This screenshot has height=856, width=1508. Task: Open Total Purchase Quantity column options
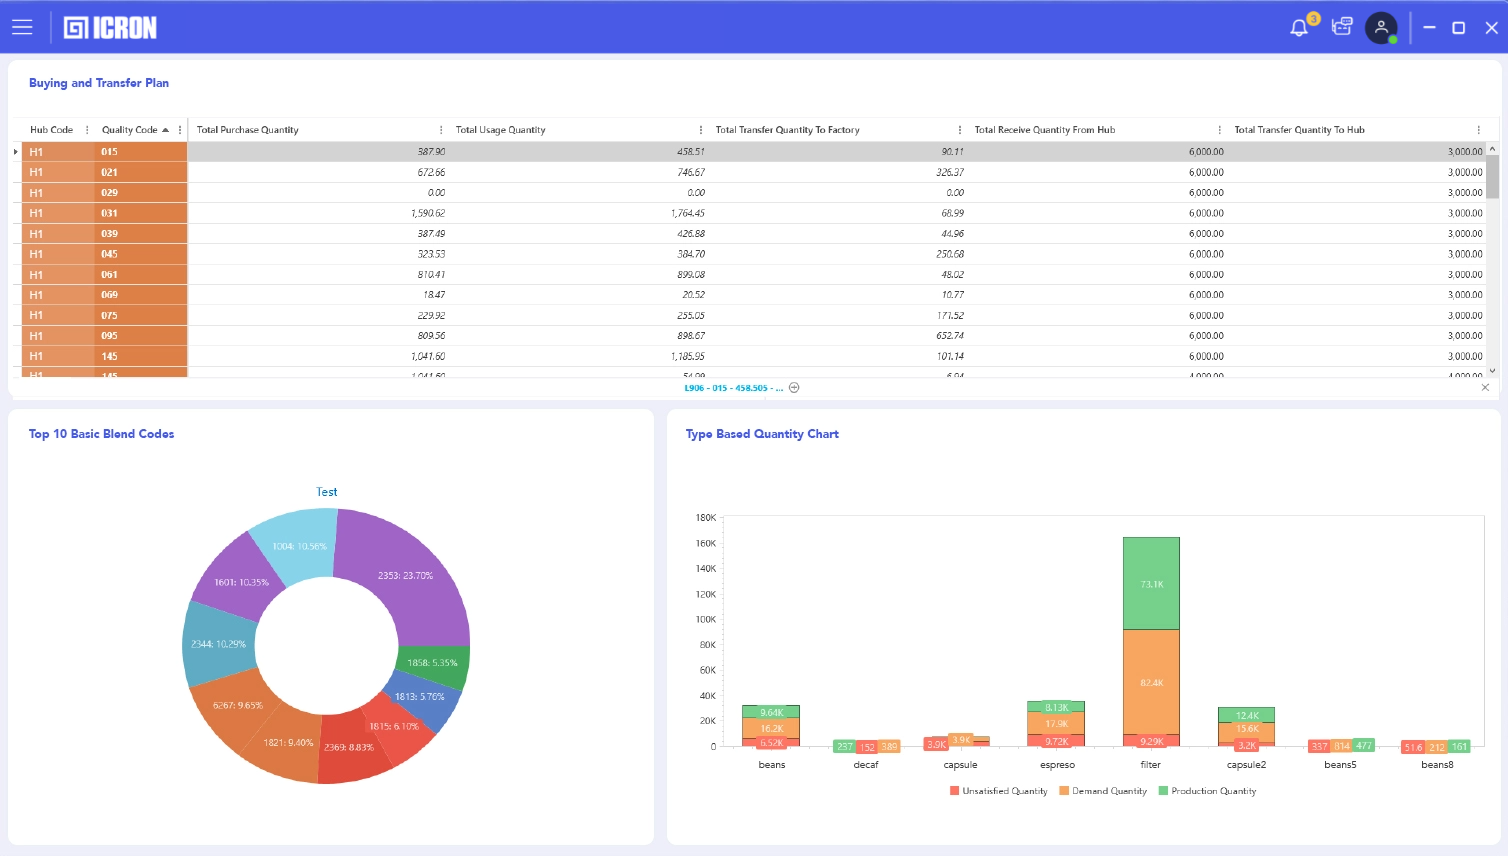pyautogui.click(x=441, y=130)
